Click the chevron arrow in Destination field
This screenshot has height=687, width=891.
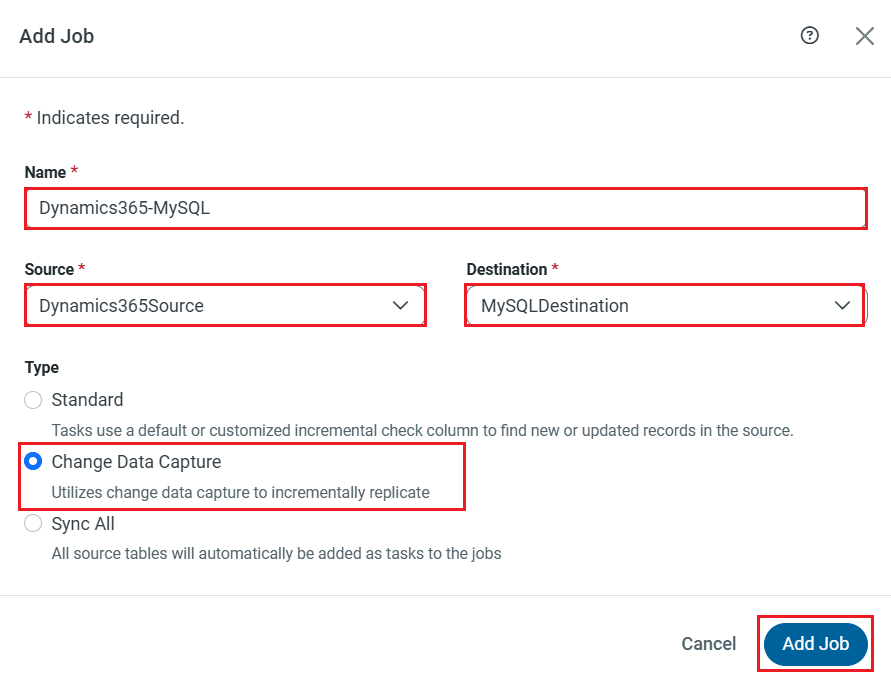pyautogui.click(x=842, y=305)
